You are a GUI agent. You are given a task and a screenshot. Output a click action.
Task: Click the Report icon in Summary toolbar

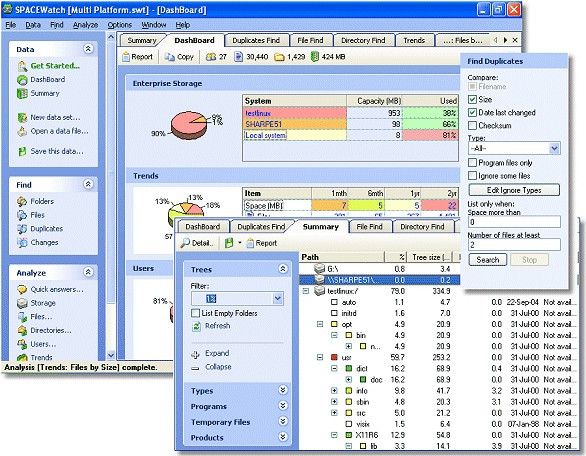pyautogui.click(x=250, y=243)
